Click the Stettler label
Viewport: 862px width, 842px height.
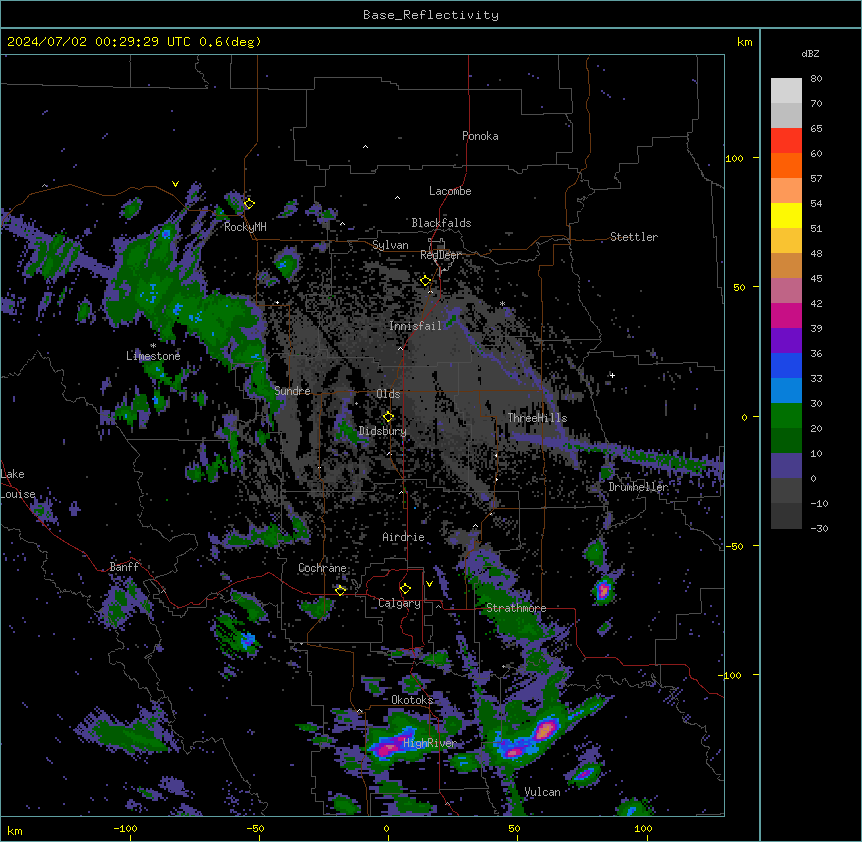tap(634, 237)
